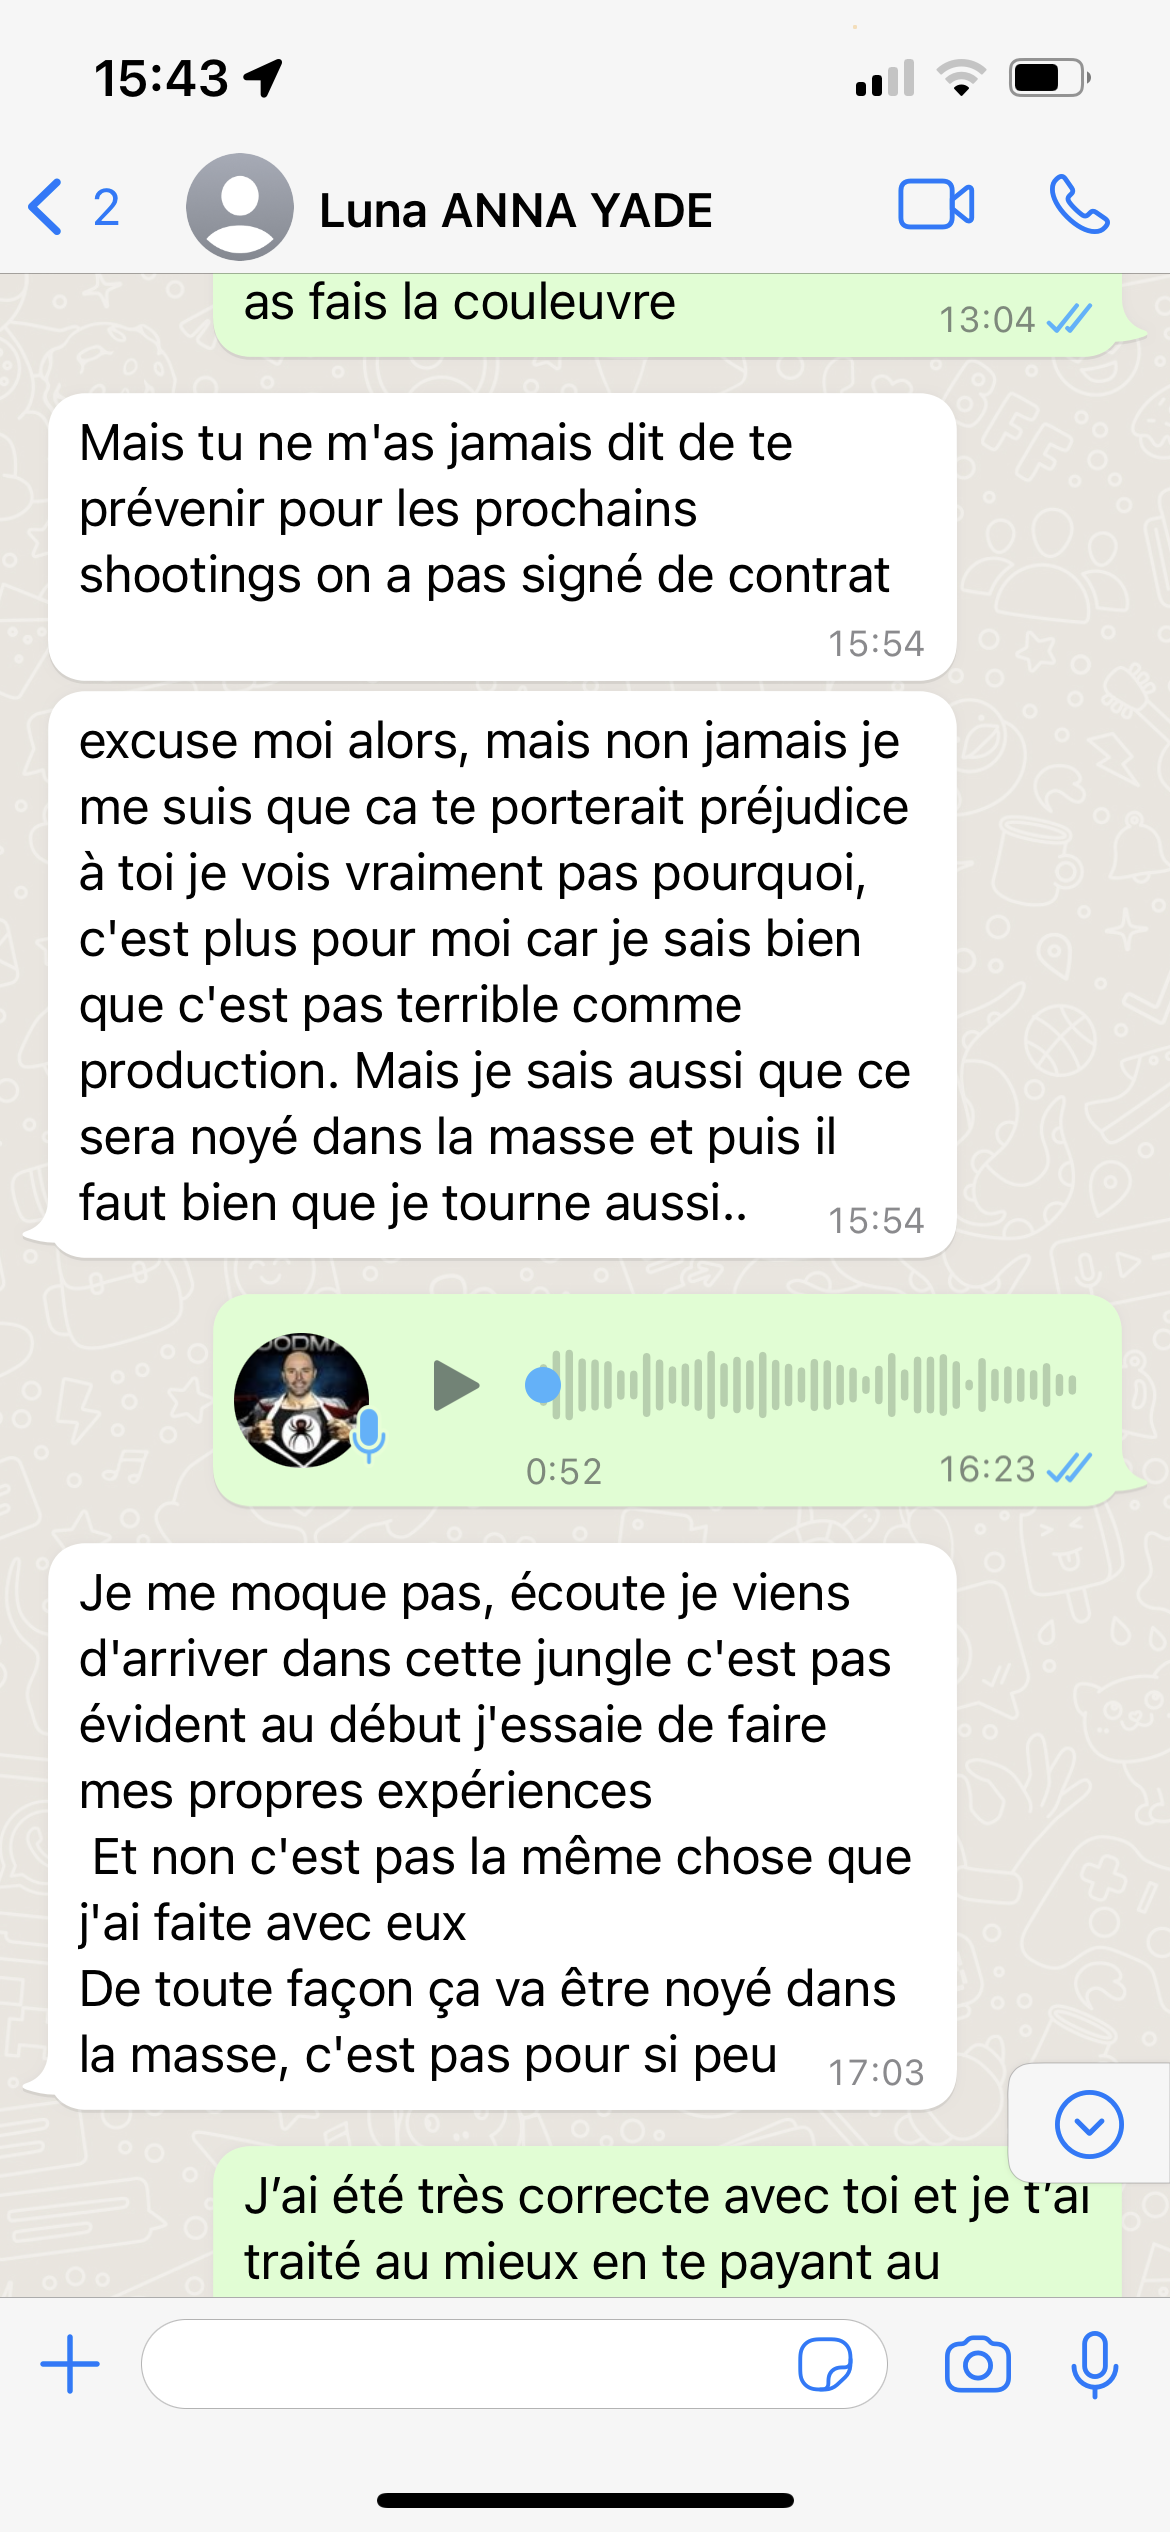Open the sticker picker in message field
The width and height of the screenshot is (1170, 2532).
825,2364
